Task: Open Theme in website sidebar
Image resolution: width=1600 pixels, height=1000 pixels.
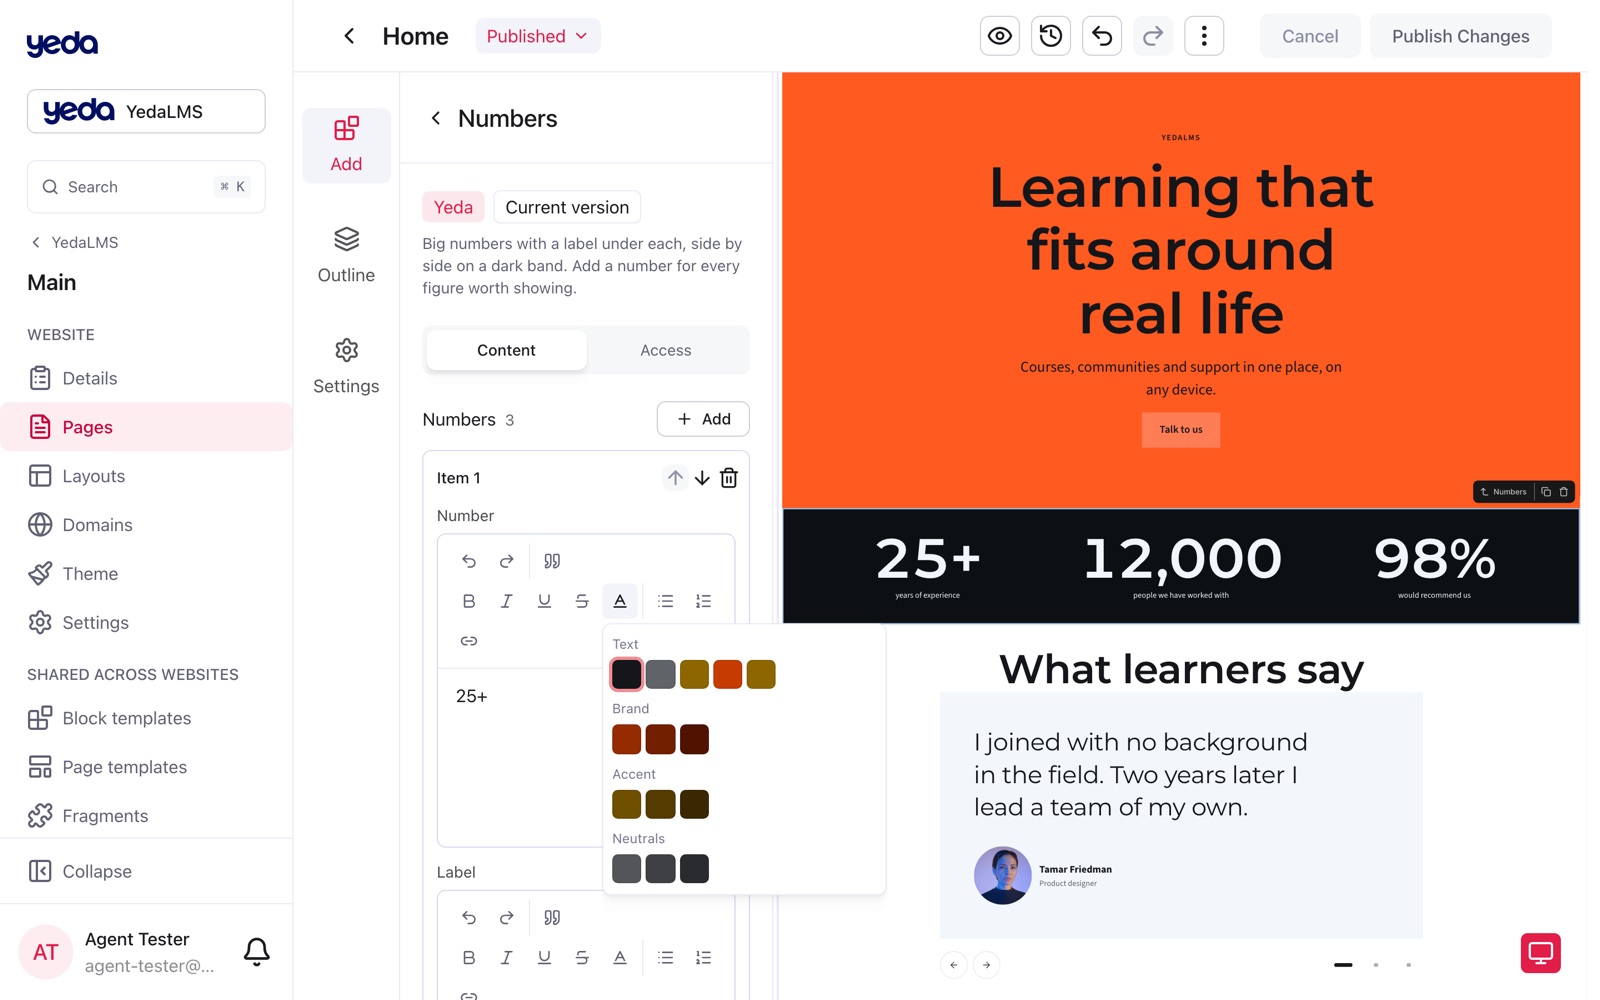Action: [x=146, y=574]
